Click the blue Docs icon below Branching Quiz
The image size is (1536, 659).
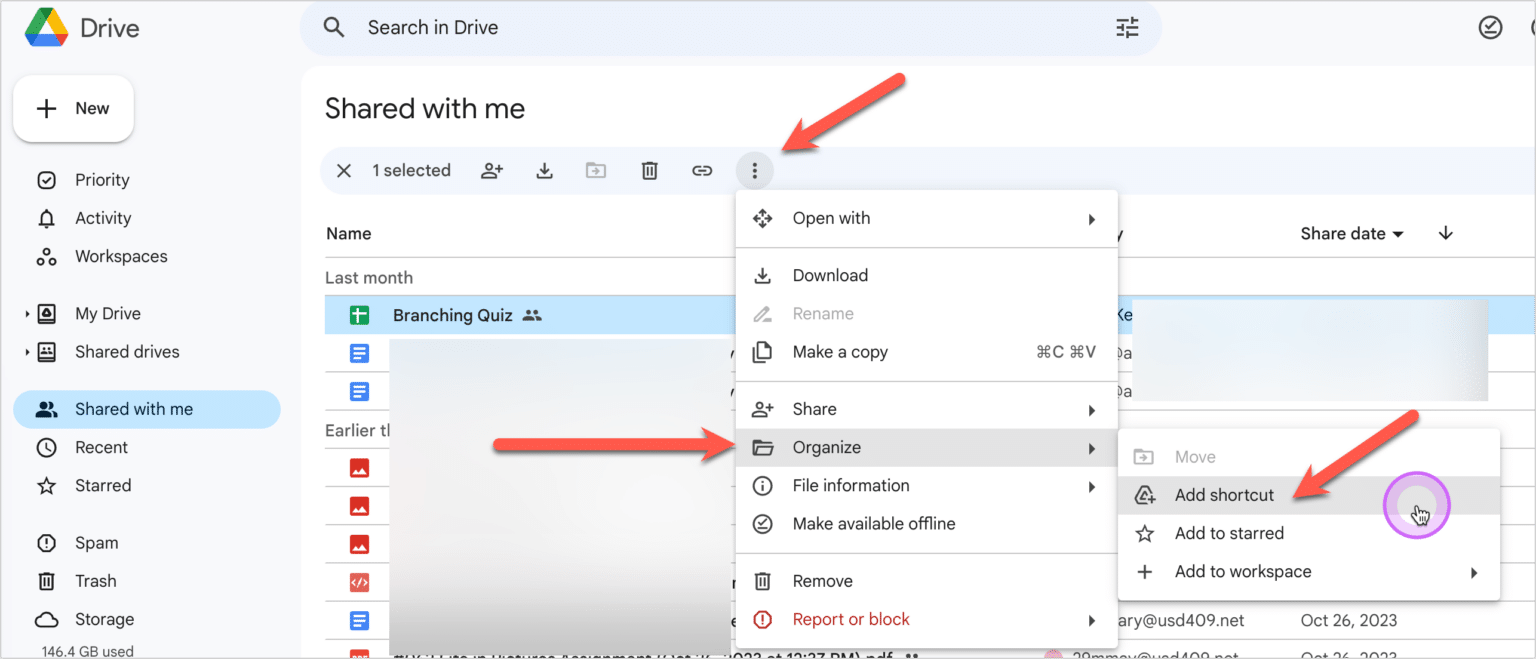tap(359, 353)
